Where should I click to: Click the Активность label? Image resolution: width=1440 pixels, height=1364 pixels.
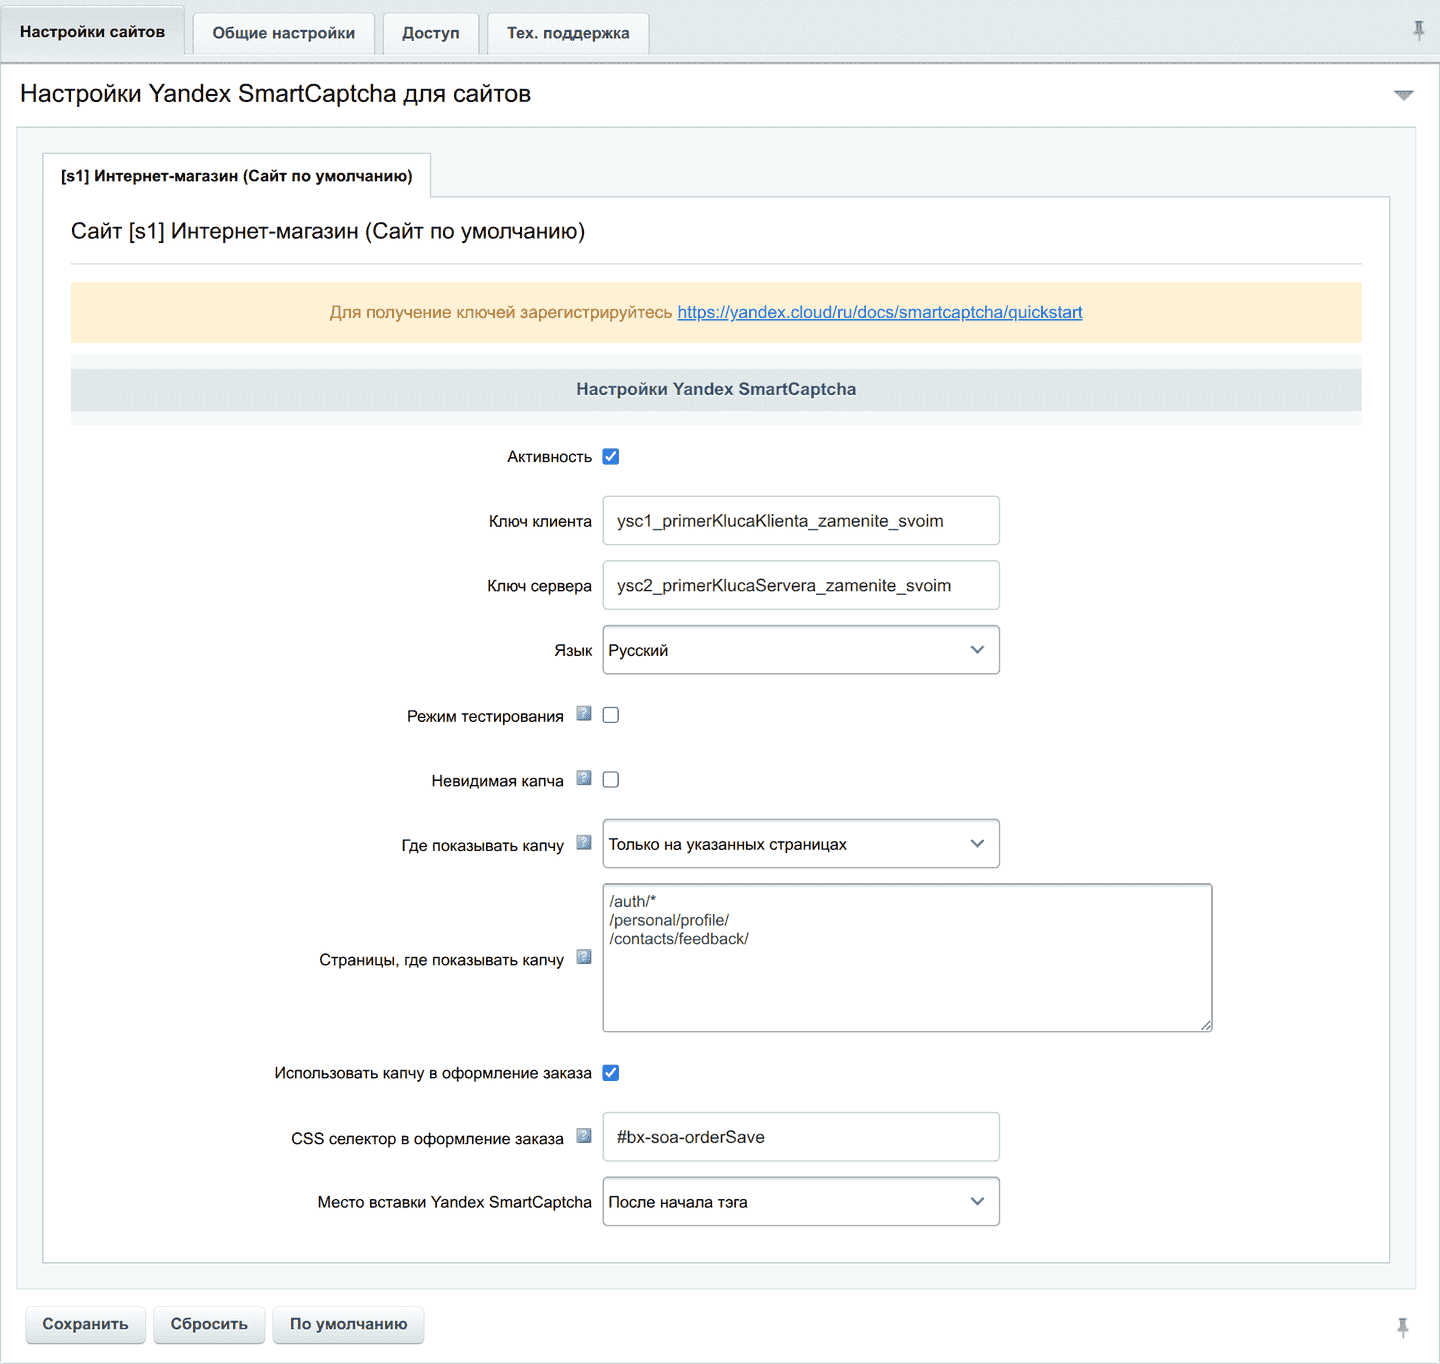click(x=549, y=457)
